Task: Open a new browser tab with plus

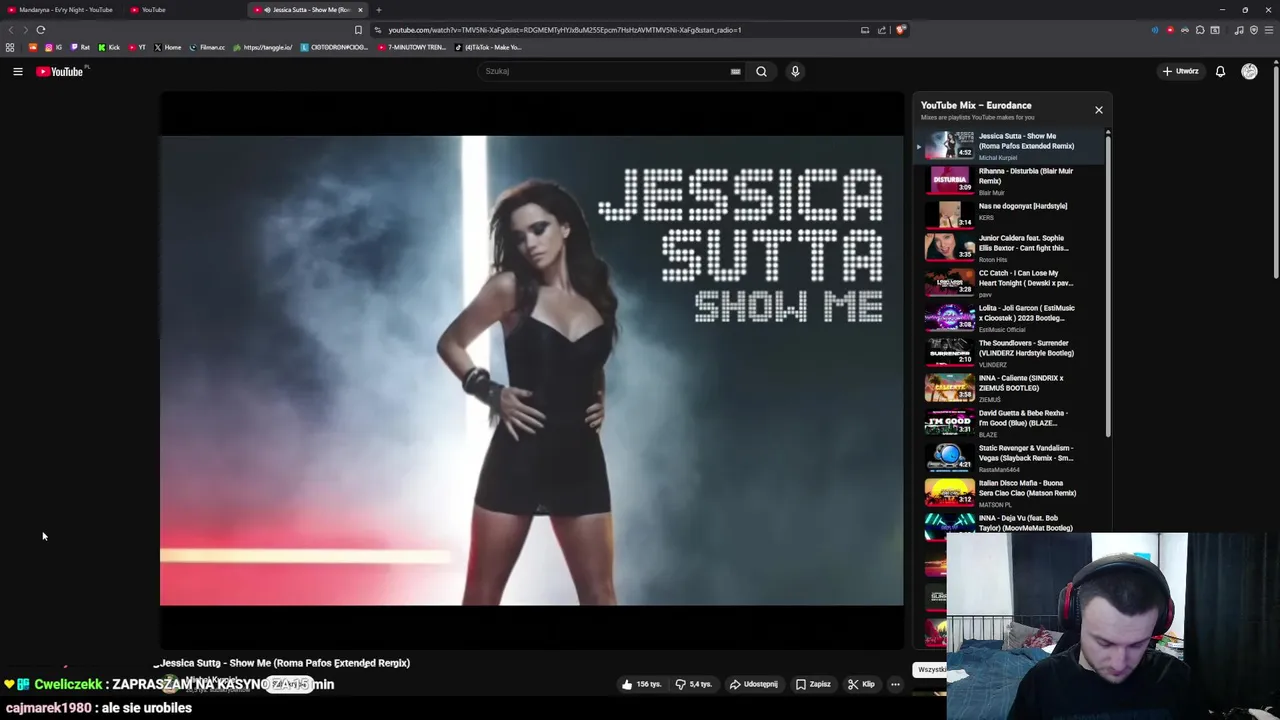Action: pos(378,10)
